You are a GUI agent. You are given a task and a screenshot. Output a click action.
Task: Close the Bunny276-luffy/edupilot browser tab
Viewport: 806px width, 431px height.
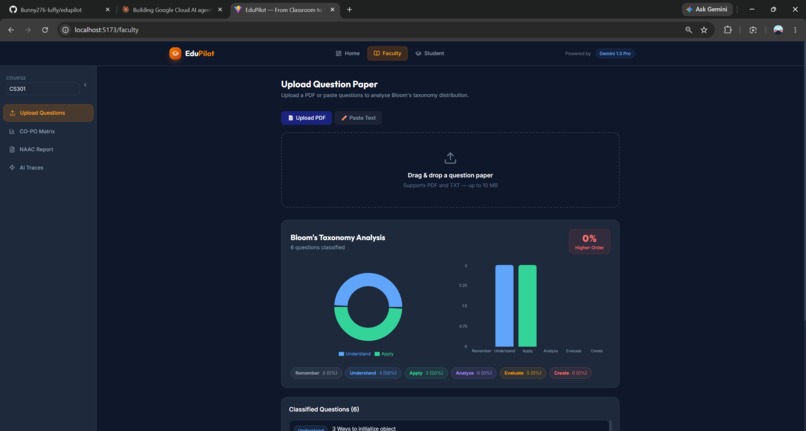point(107,10)
